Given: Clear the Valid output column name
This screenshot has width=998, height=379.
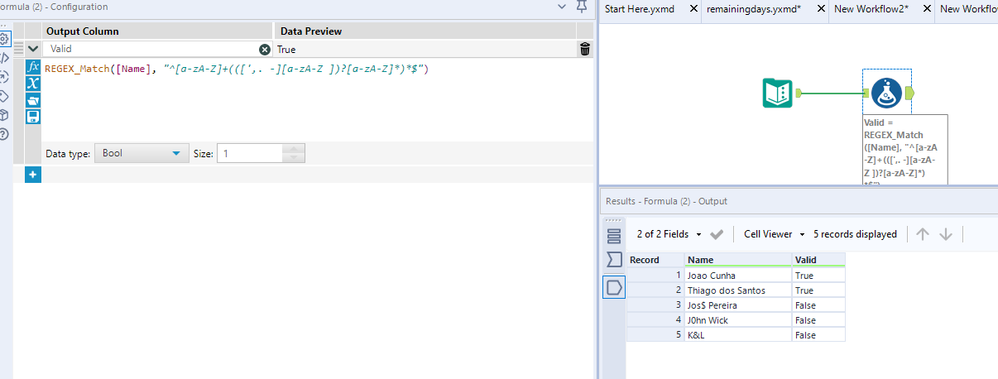Looking at the screenshot, I should (x=265, y=49).
